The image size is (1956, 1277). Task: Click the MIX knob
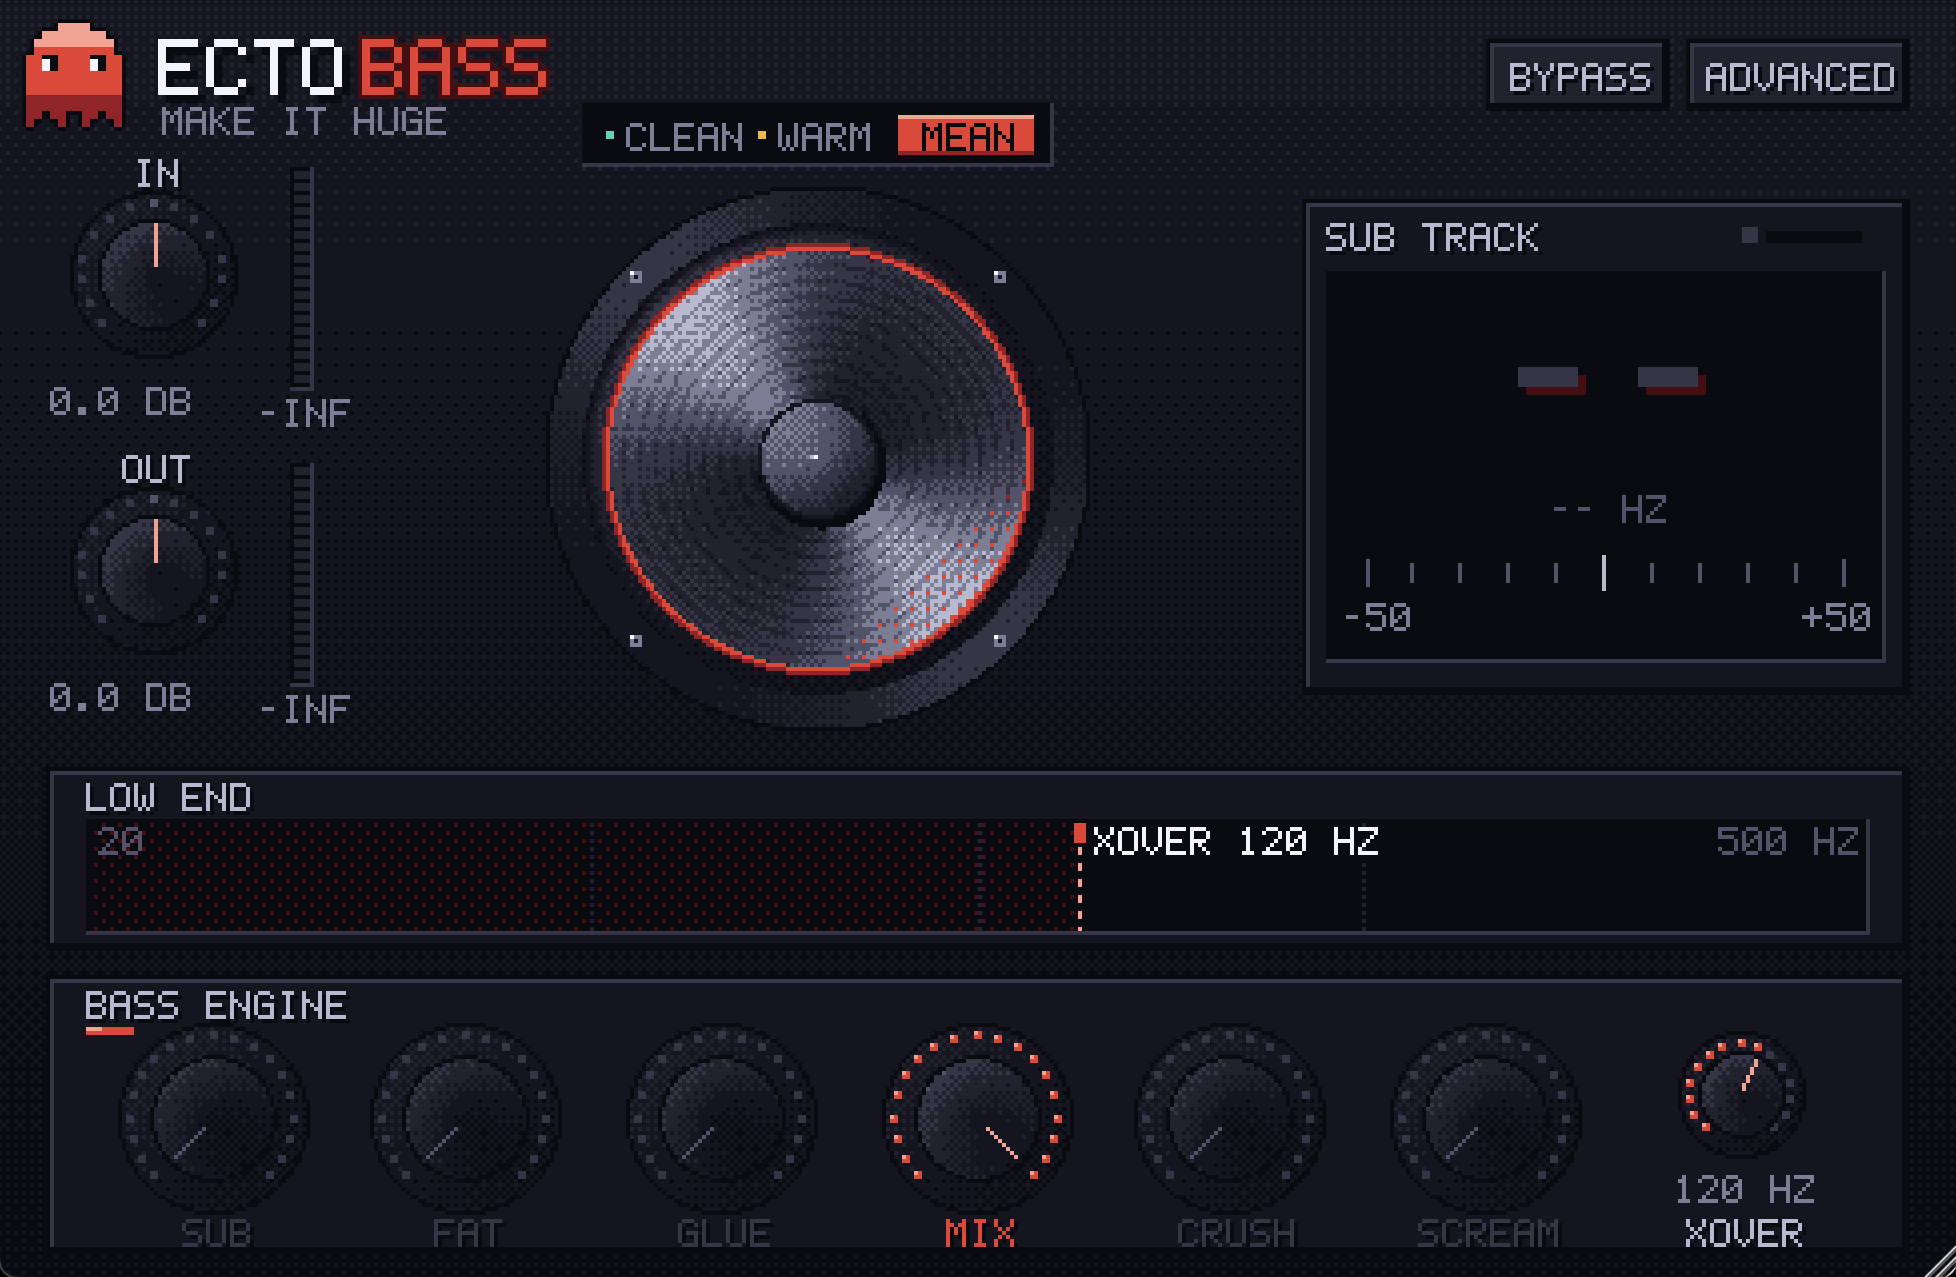pyautogui.click(x=978, y=1119)
